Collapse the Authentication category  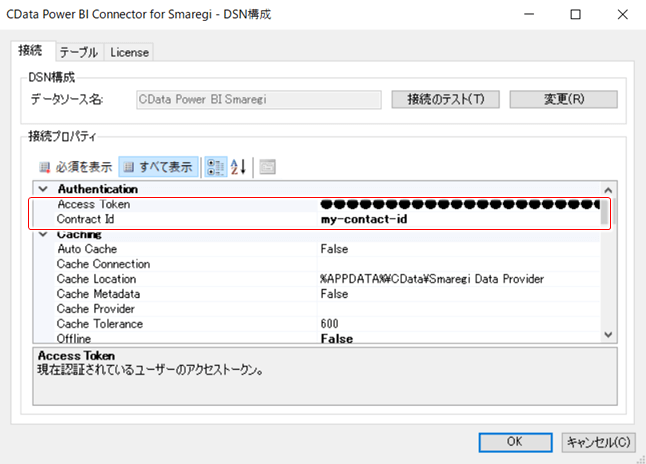(43, 189)
